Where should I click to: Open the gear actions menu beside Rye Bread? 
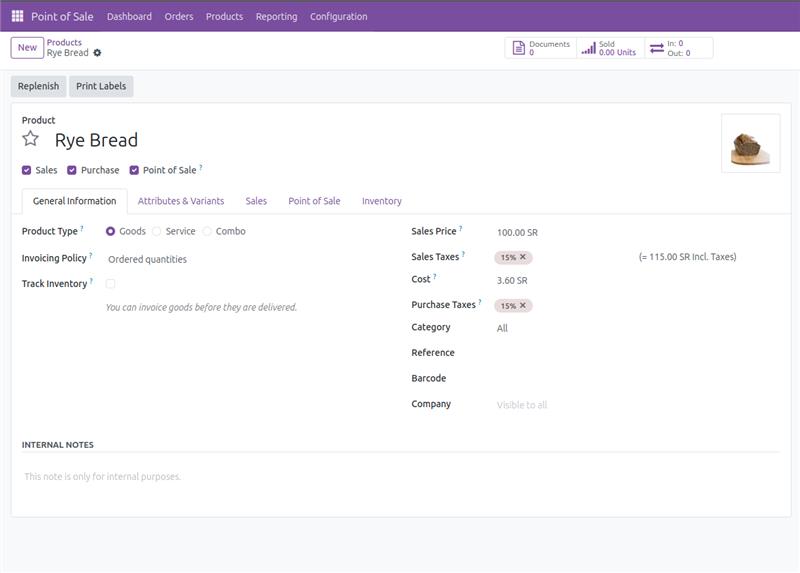click(98, 53)
